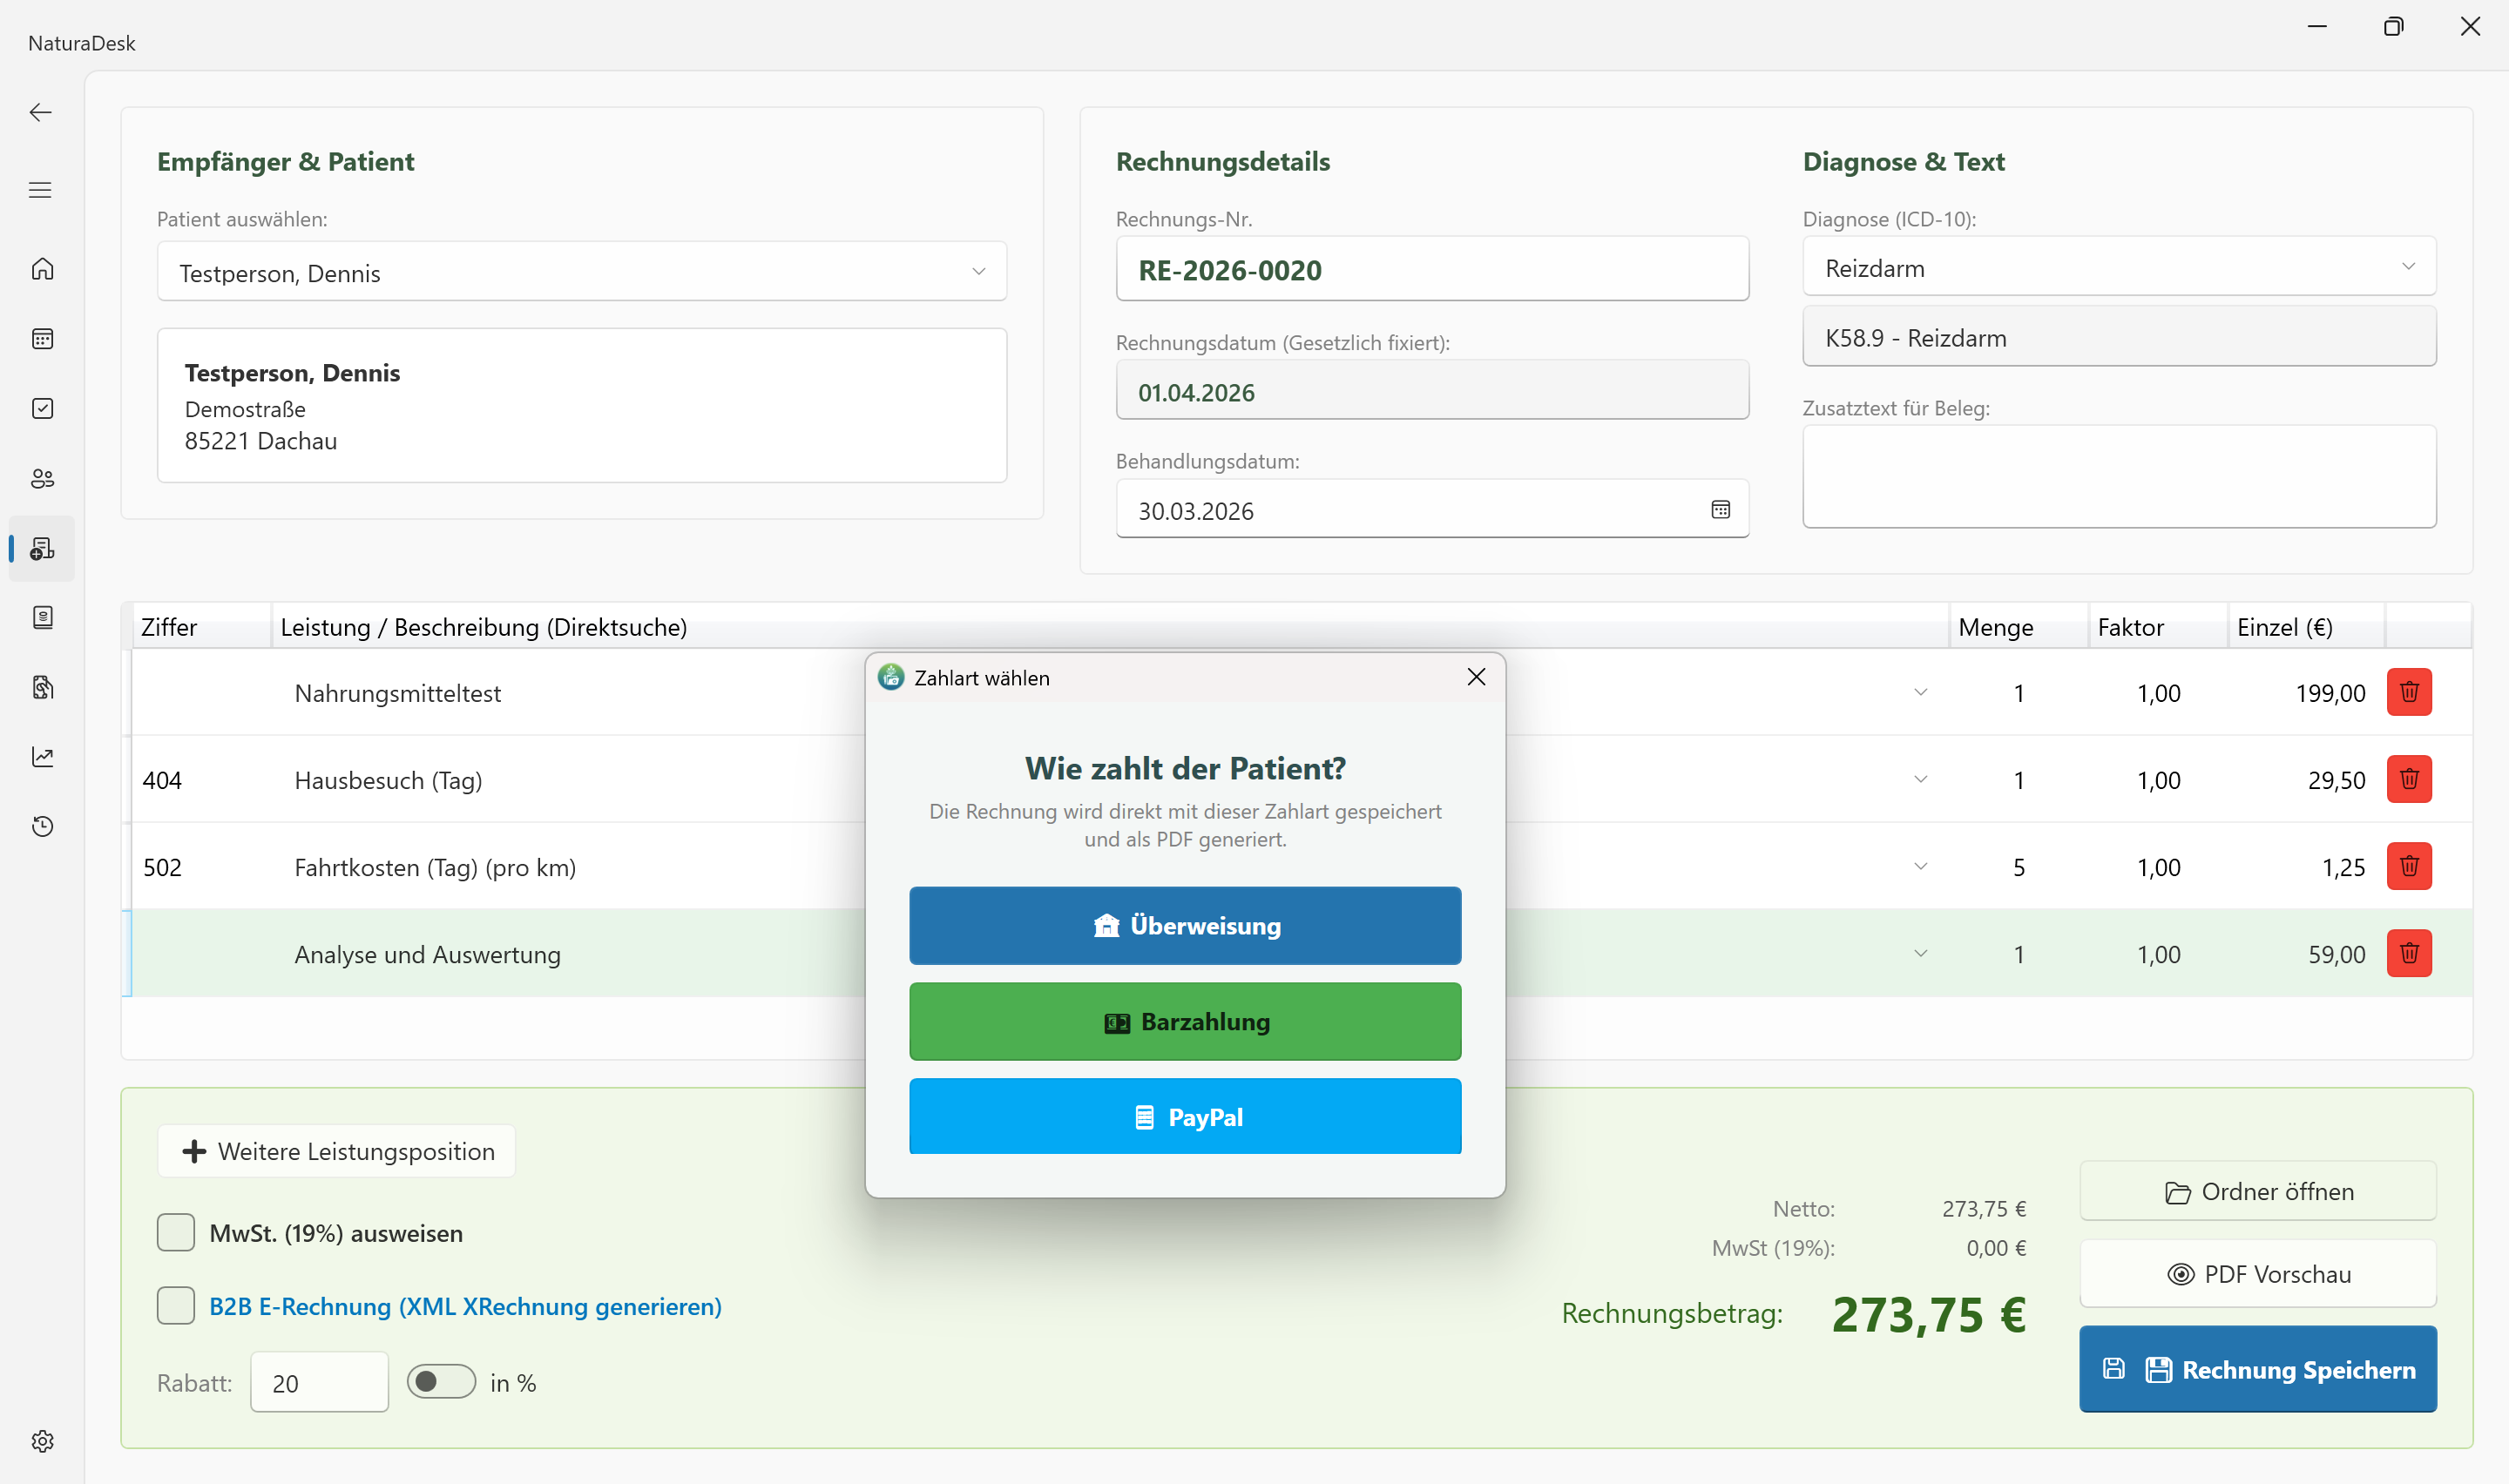This screenshot has width=2509, height=1484.
Task: Open the calendar picker for Behandlungsdatum
Action: coord(1721,509)
